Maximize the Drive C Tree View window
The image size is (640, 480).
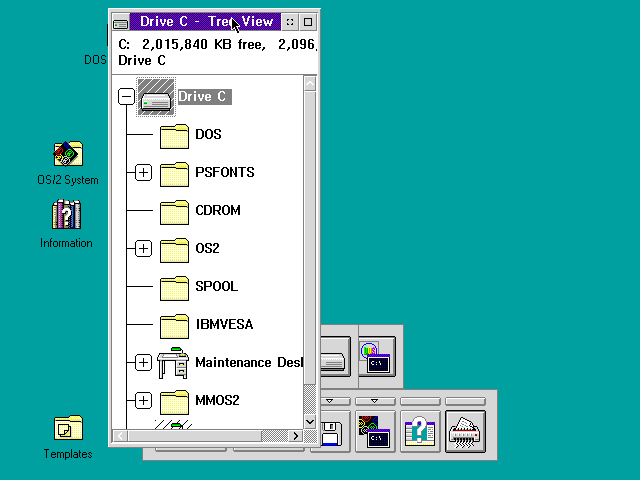308,22
